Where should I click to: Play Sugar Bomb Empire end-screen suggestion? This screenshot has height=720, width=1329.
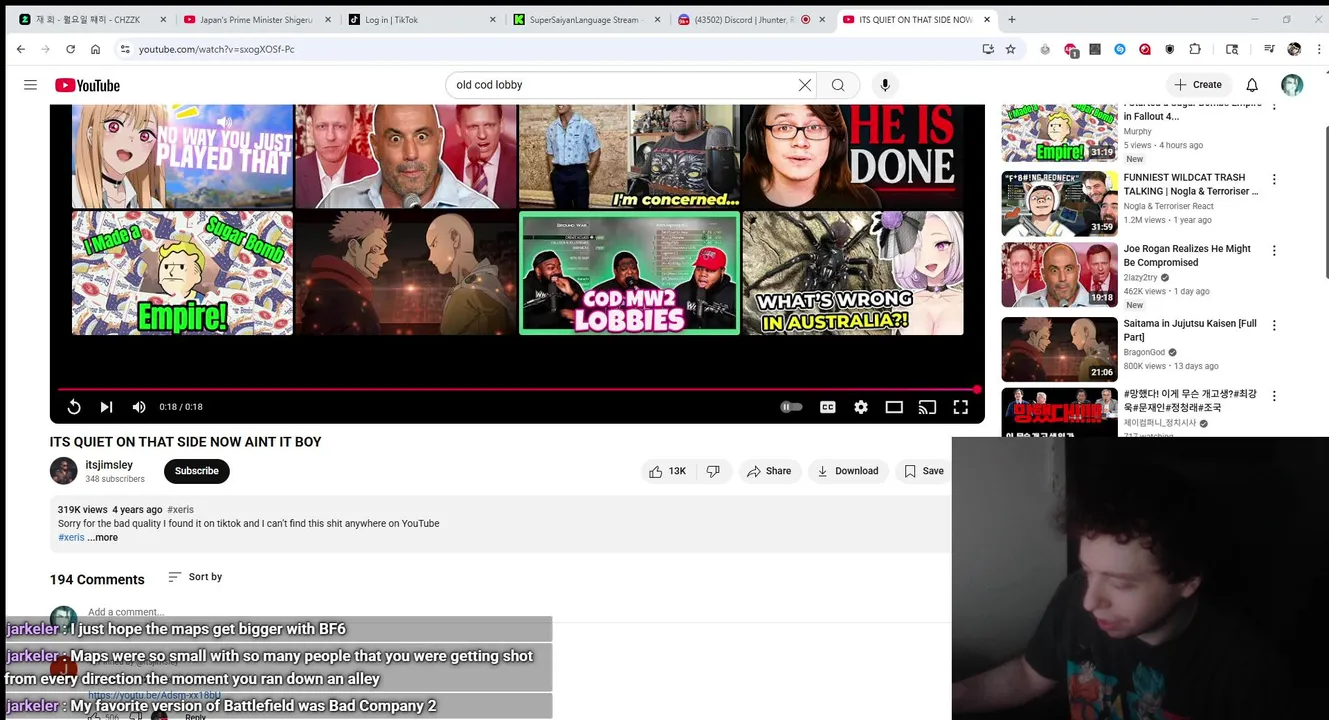point(182,273)
